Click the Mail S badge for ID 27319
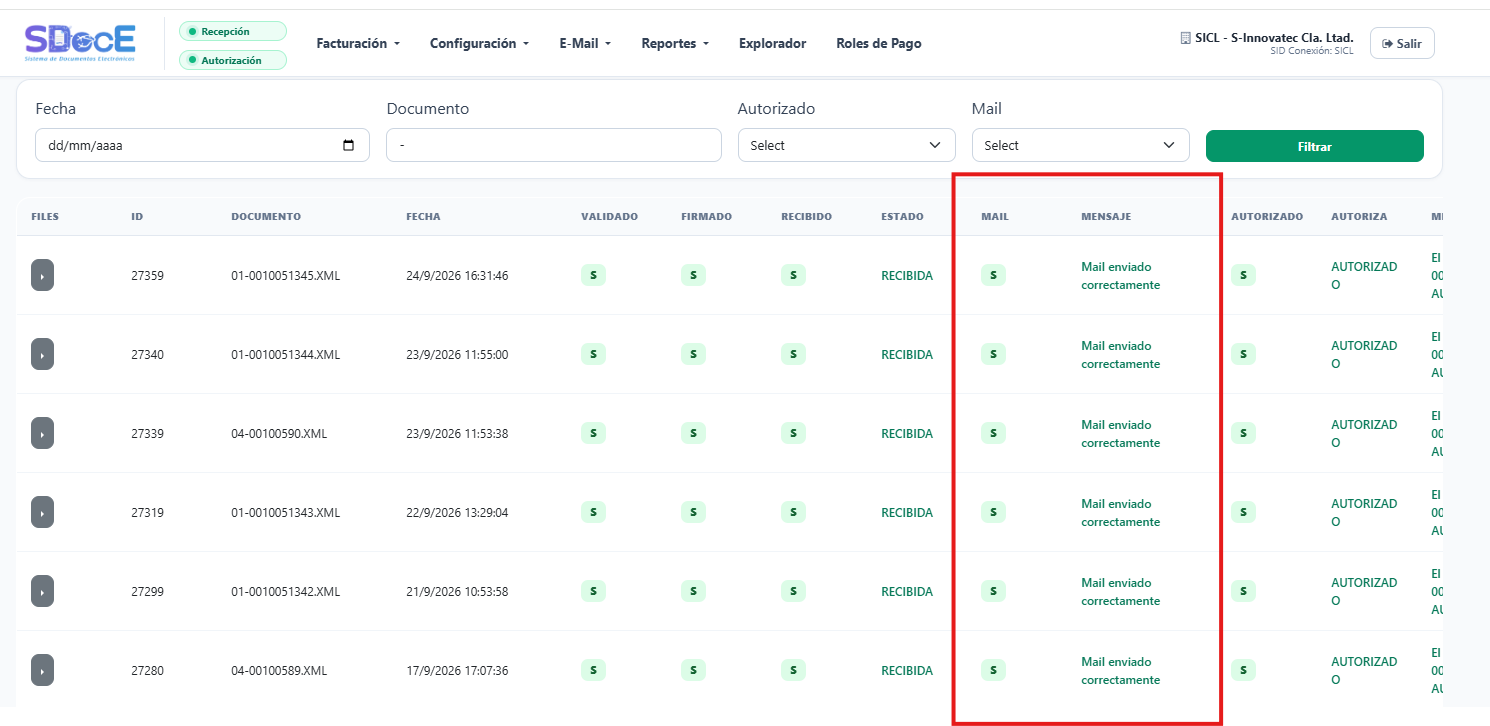The width and height of the screenshot is (1490, 726). [x=993, y=512]
